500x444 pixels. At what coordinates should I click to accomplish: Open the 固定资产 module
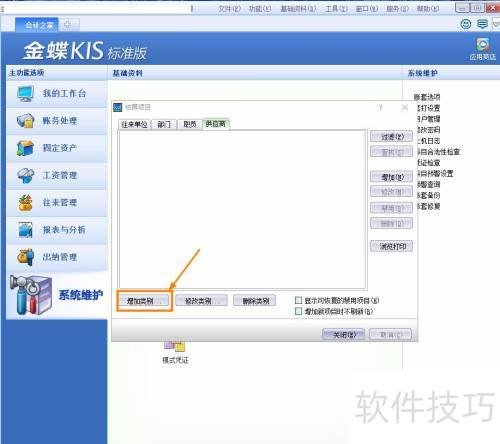click(x=57, y=148)
